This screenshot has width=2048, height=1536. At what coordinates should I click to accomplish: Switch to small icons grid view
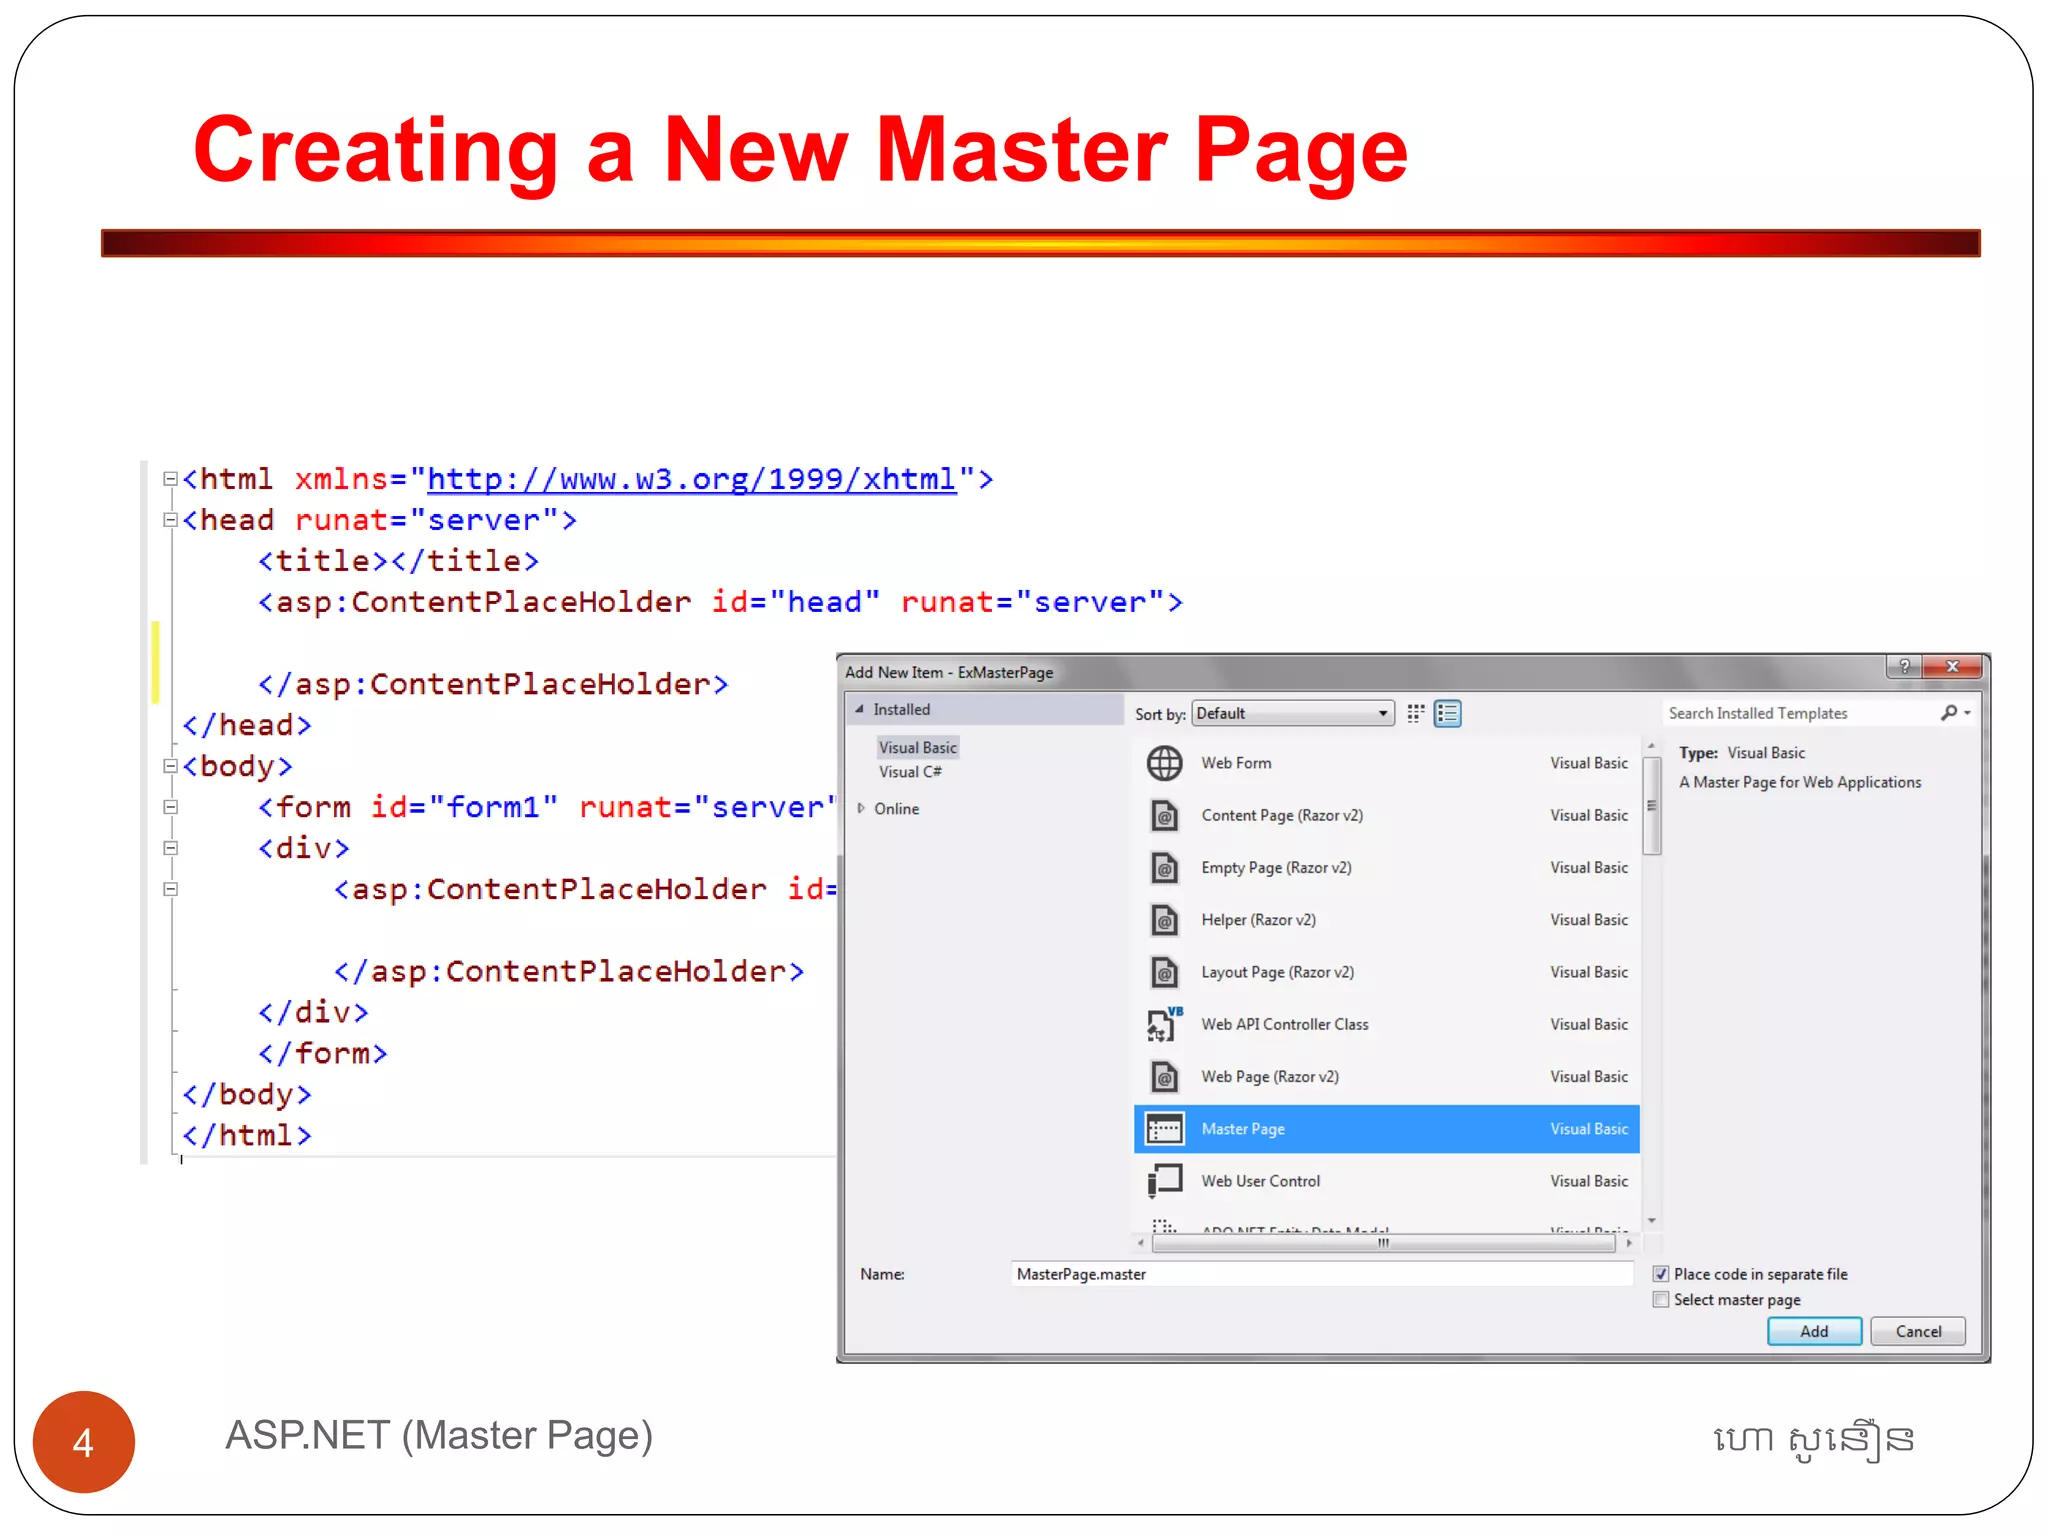[x=1415, y=713]
